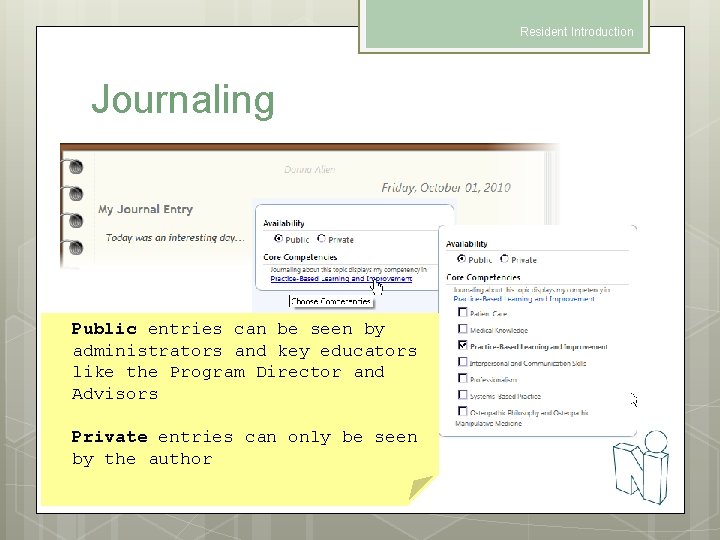Select the Private radio button in the left Availability panel
This screenshot has height=540, width=720.
[321, 238]
